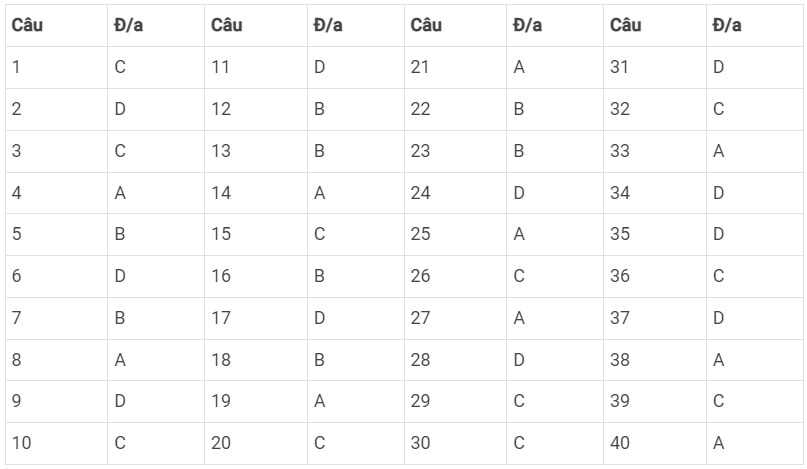Click answer A for question 40
Viewport: 807px width, 469px height.
[x=754, y=443]
